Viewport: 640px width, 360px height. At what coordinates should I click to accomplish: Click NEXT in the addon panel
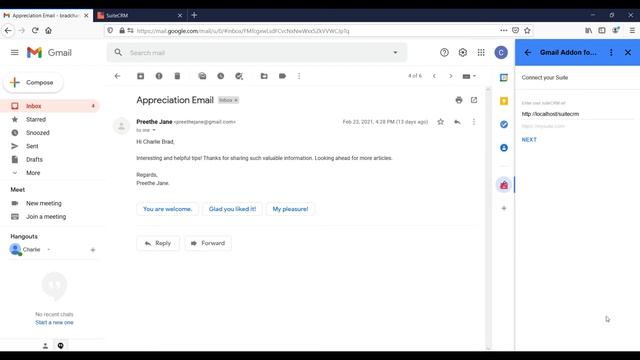[x=529, y=140]
